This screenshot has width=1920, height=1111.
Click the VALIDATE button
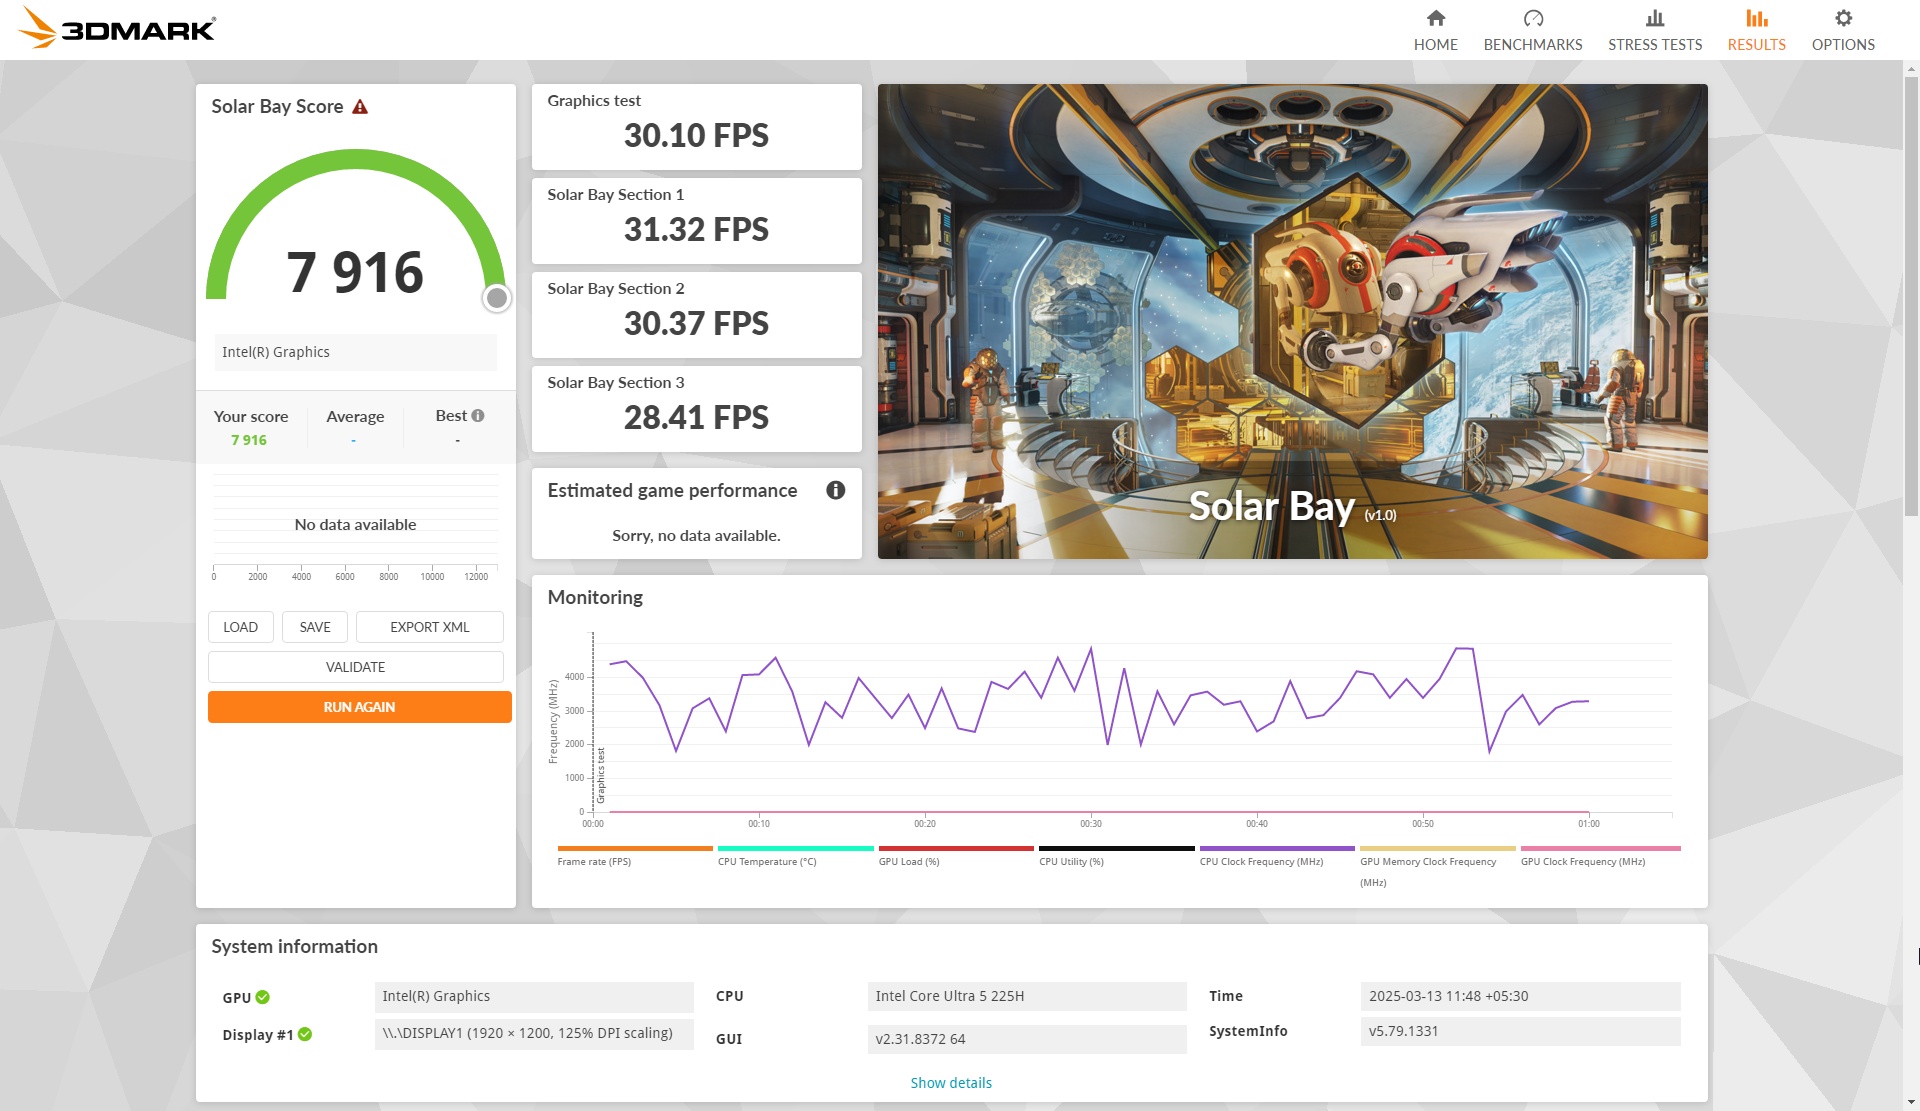coord(356,667)
